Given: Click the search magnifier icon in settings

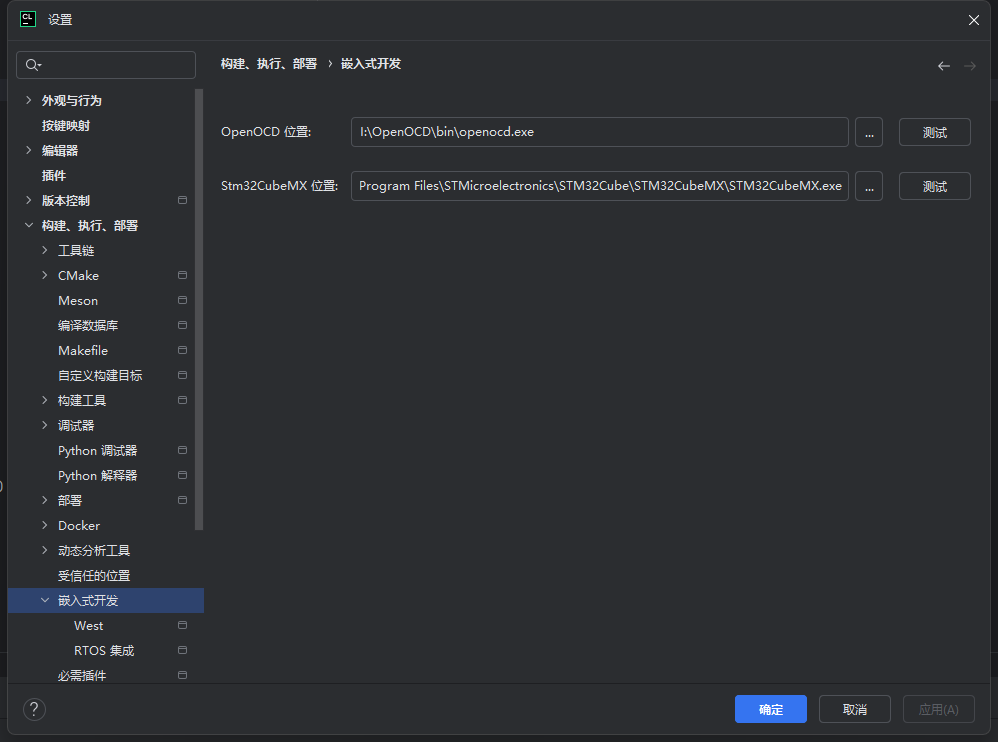Looking at the screenshot, I should (x=32, y=65).
